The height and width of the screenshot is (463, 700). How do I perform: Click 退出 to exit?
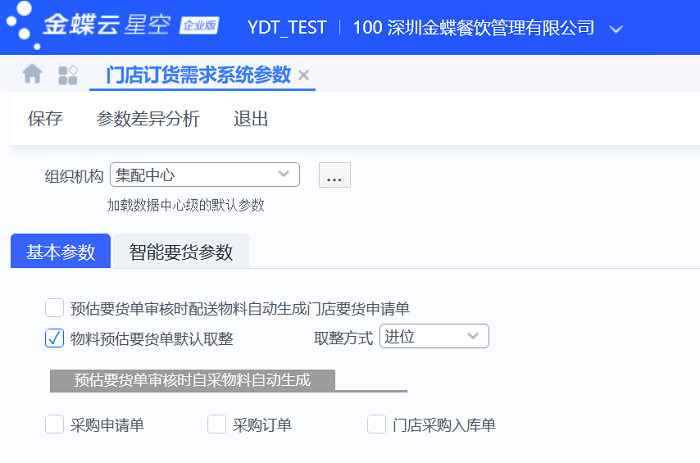(x=251, y=119)
